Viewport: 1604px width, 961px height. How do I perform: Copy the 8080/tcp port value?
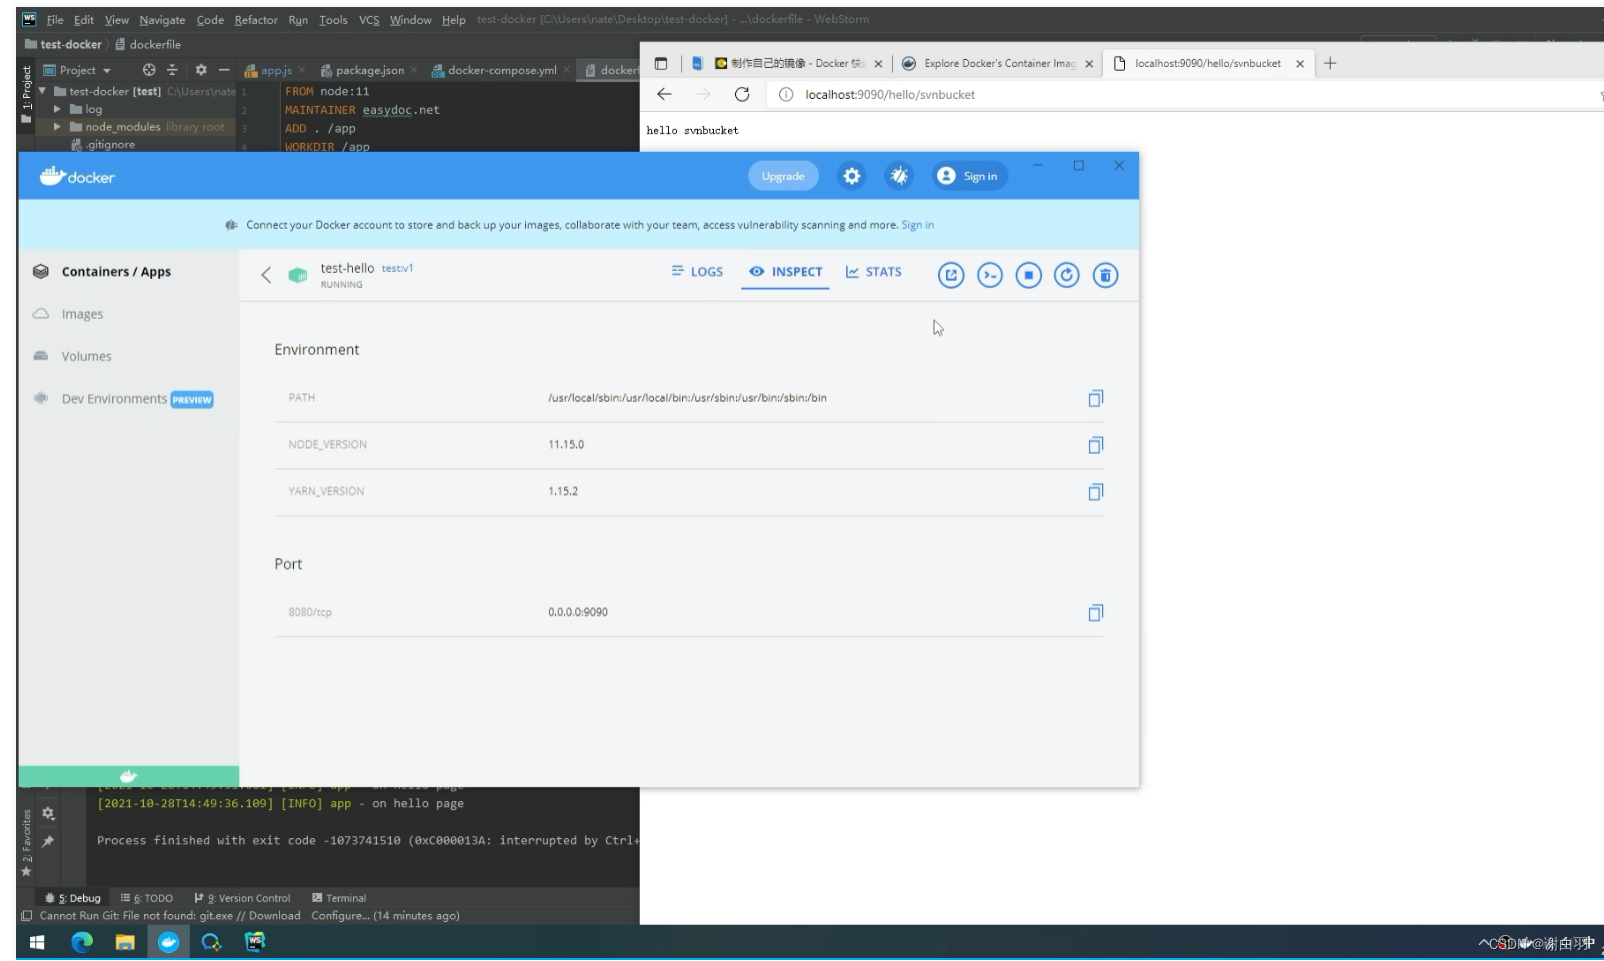pos(1096,613)
